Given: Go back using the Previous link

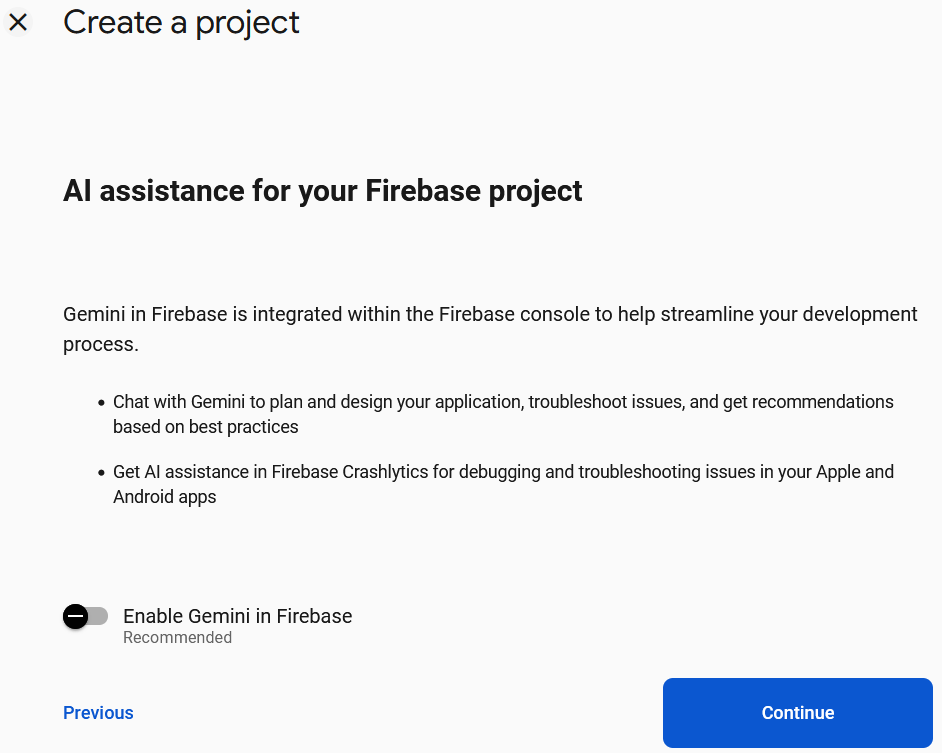Looking at the screenshot, I should pos(99,713).
